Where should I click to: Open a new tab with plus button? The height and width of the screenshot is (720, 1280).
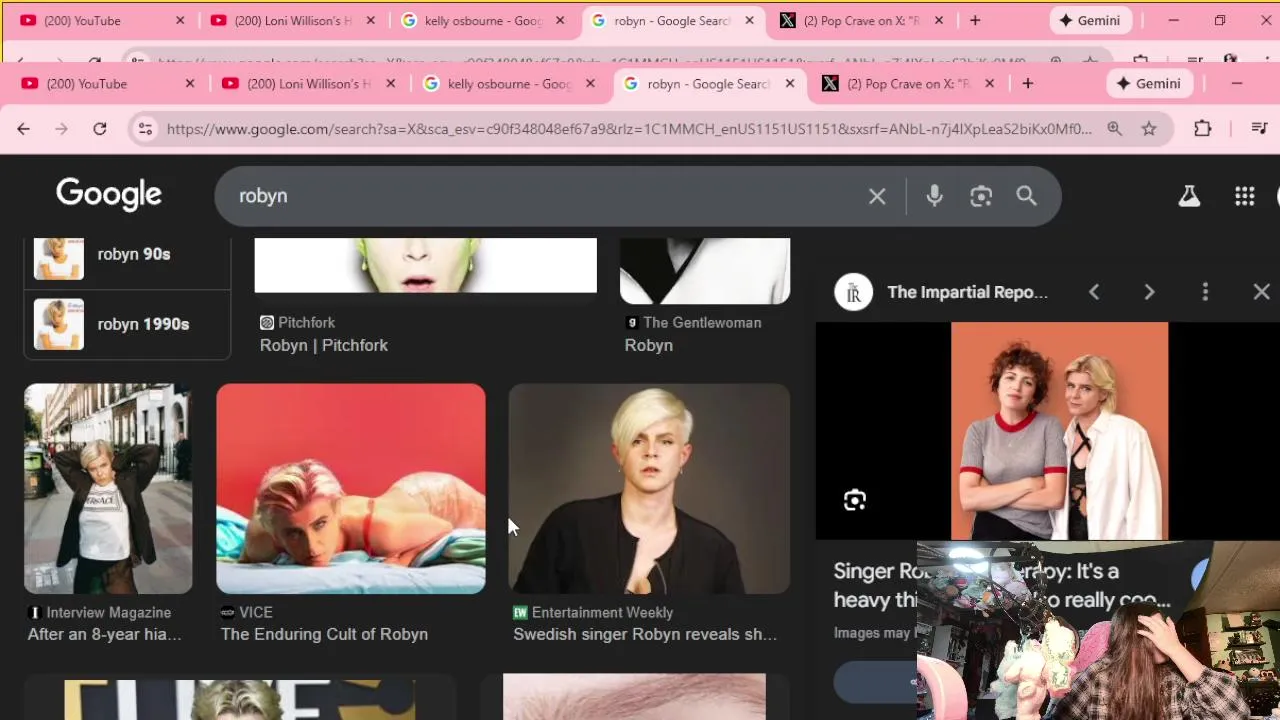[x=1027, y=84]
